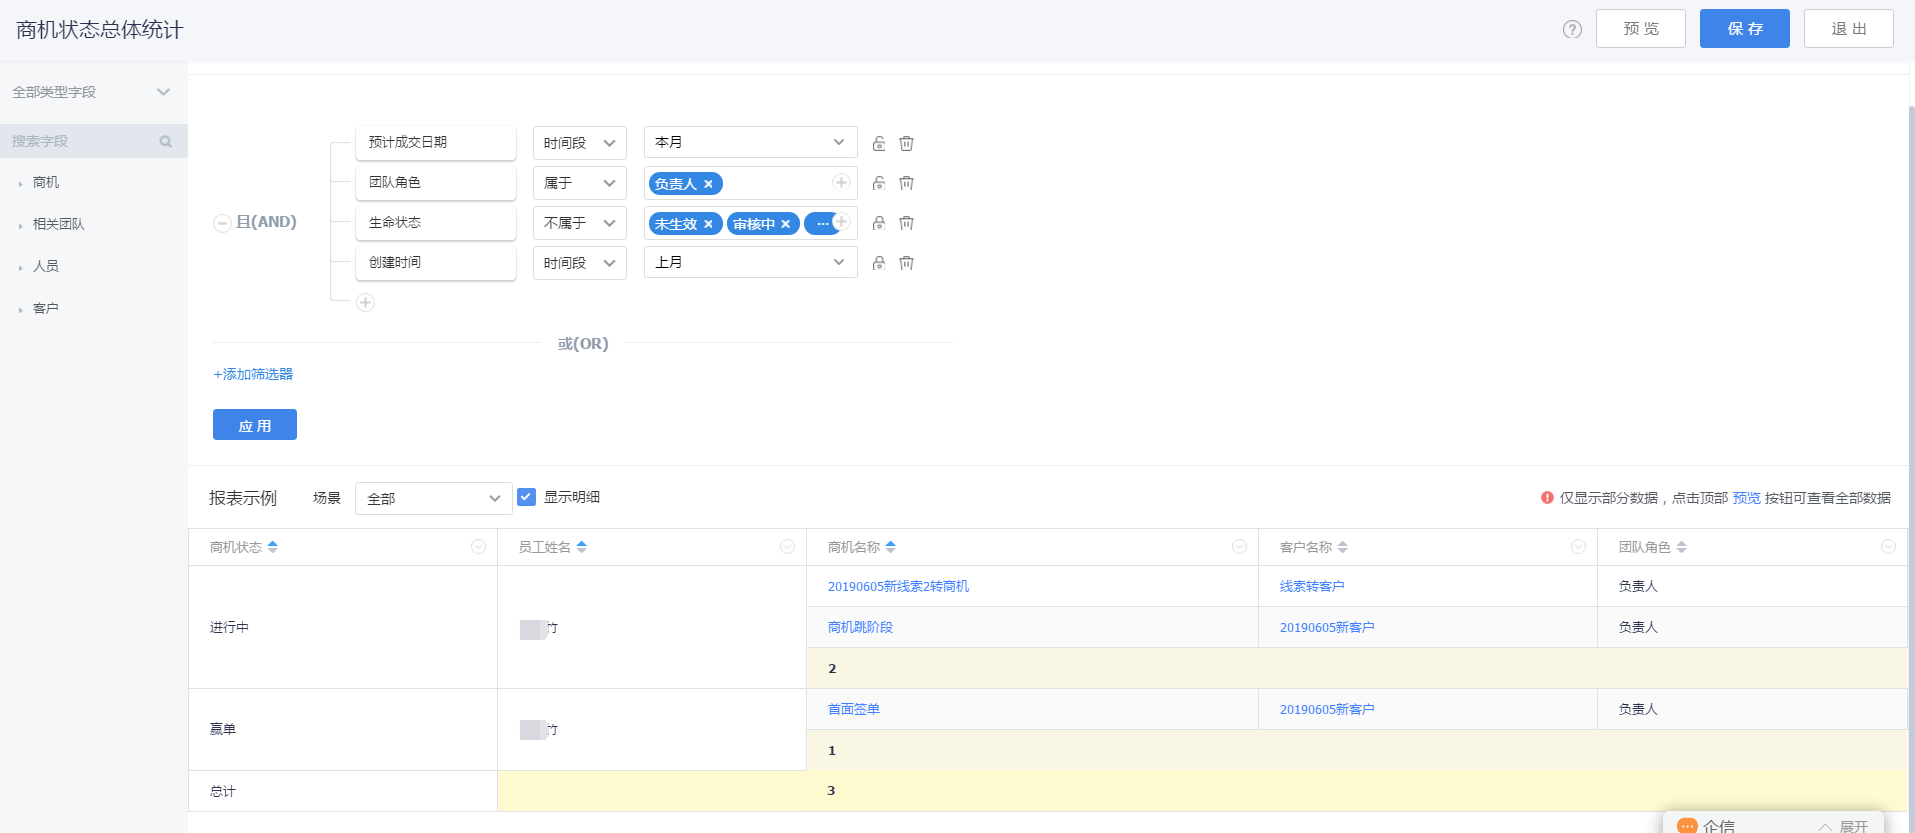Open the 本月 value dropdown

751,142
